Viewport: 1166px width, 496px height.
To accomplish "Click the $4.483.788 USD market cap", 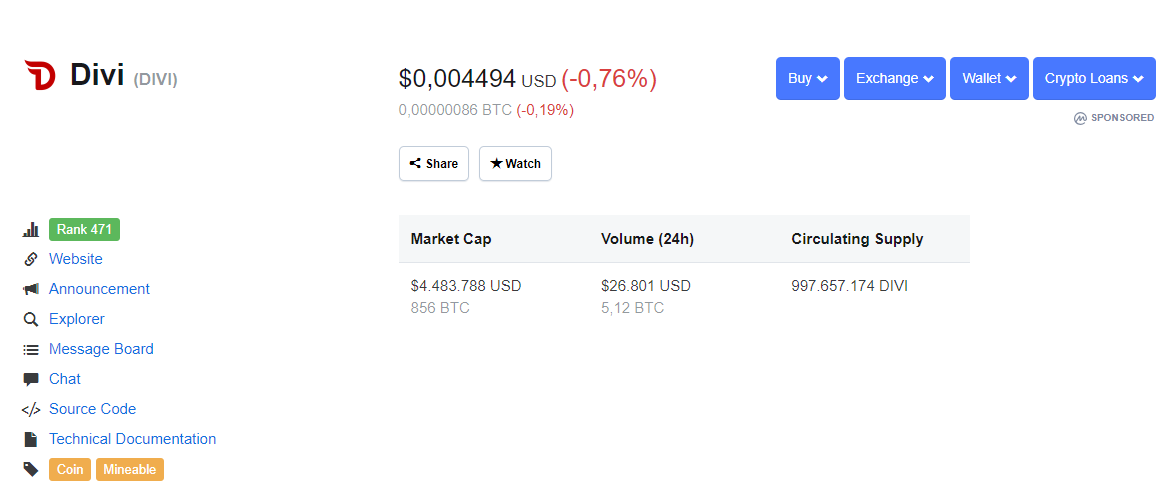I will point(466,286).
